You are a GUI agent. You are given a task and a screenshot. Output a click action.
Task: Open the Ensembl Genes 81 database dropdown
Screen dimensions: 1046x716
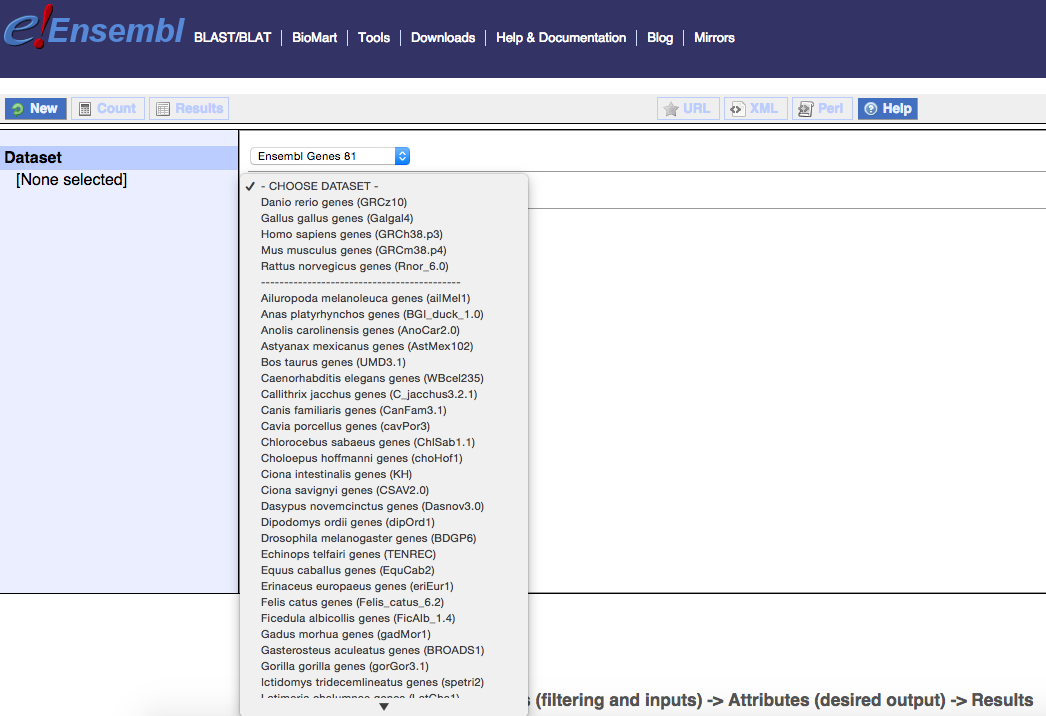[329, 156]
